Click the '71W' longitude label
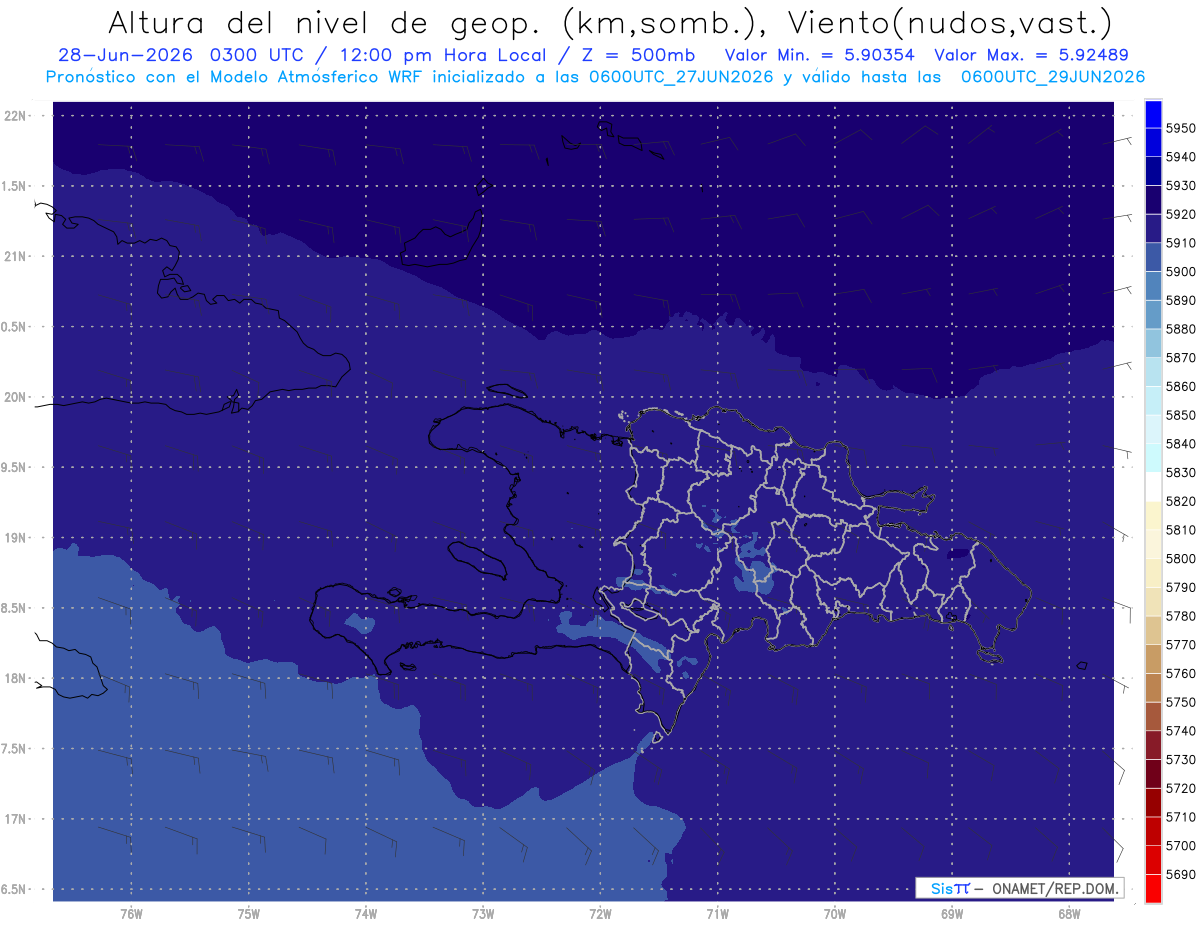The width and height of the screenshot is (1200, 927). [x=717, y=914]
